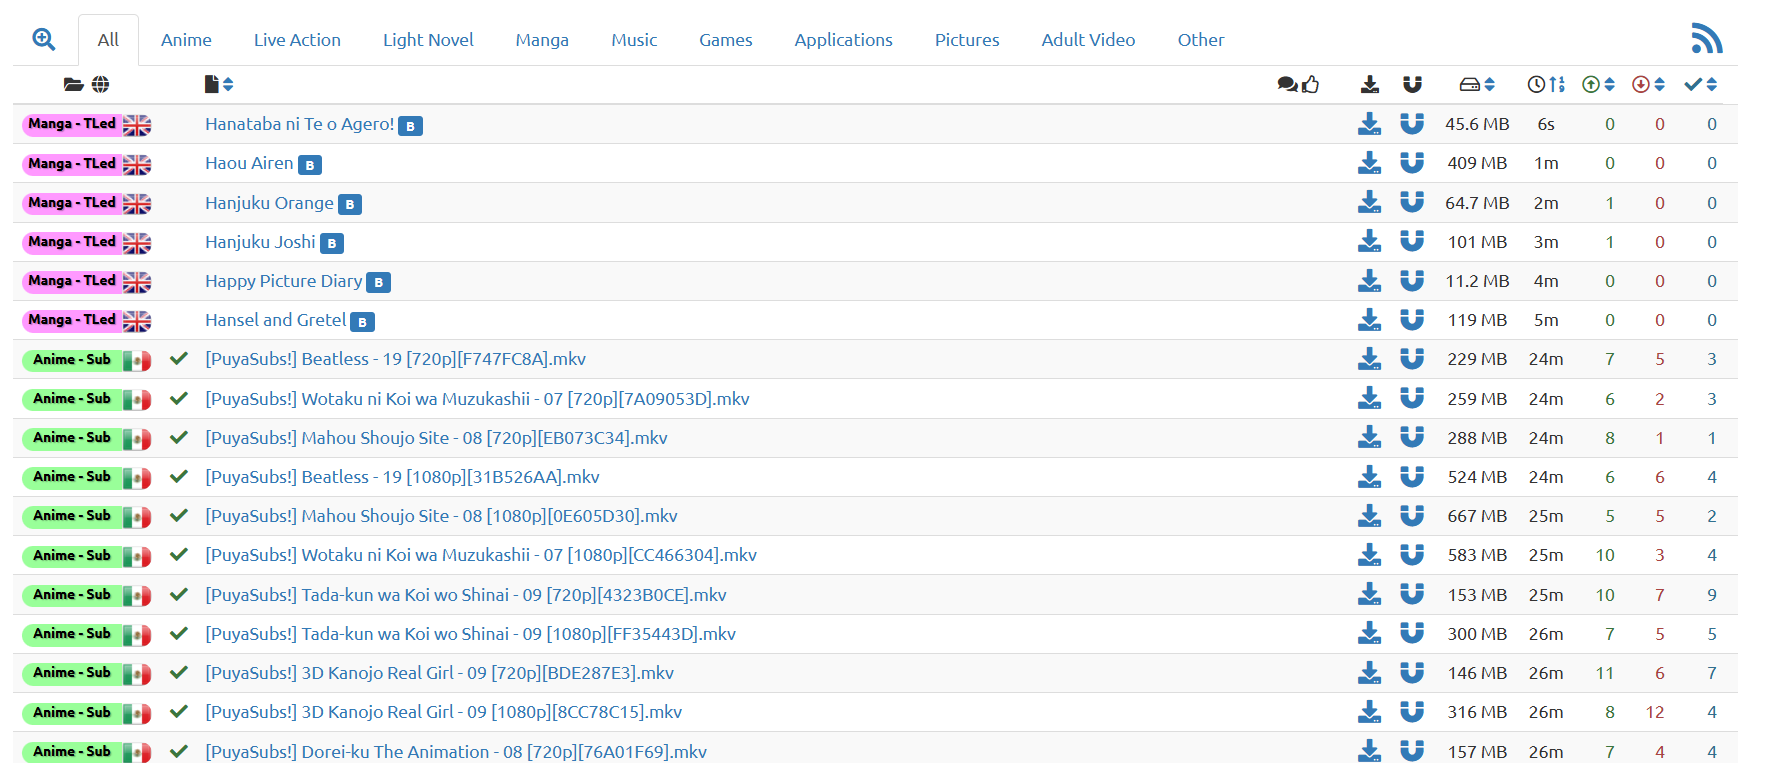Download torrent file for Hanataba ni Te o Agero!
This screenshot has width=1774, height=763.
(1369, 124)
